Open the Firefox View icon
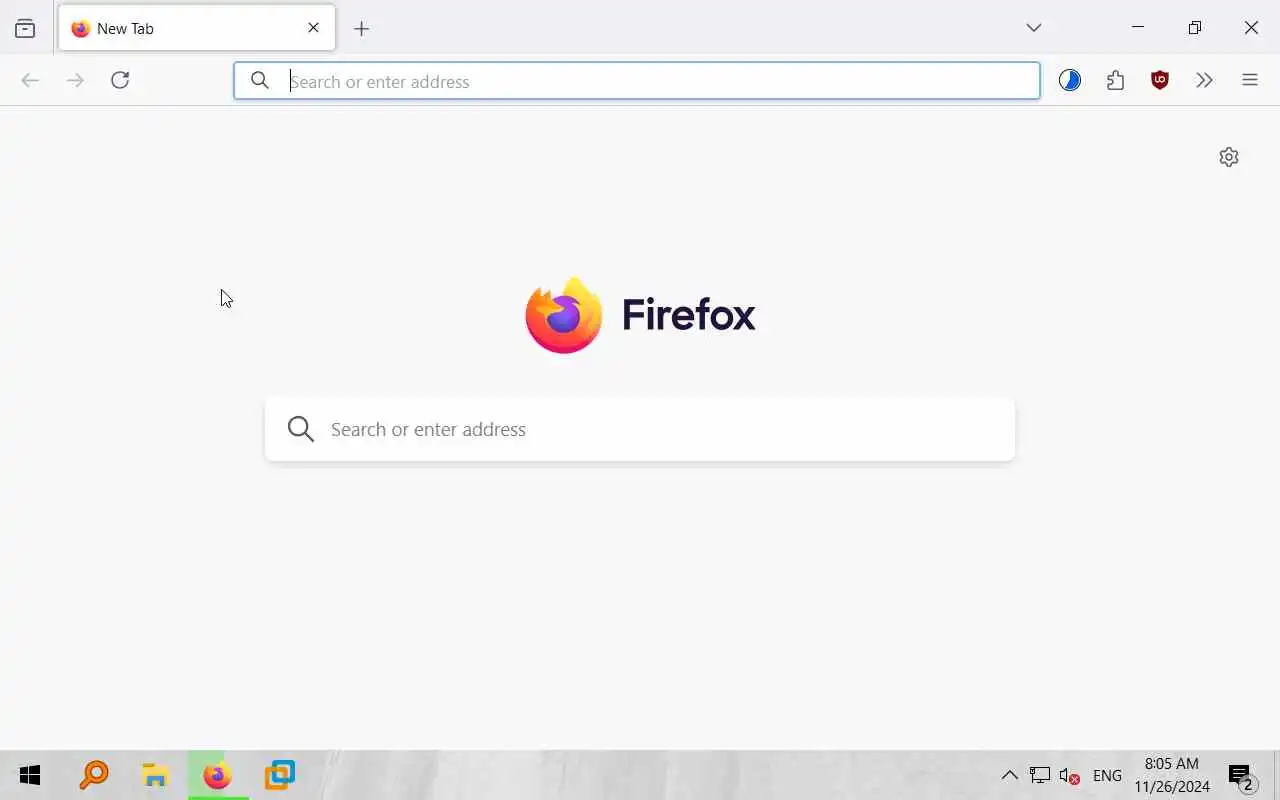This screenshot has height=800, width=1280. tap(25, 28)
